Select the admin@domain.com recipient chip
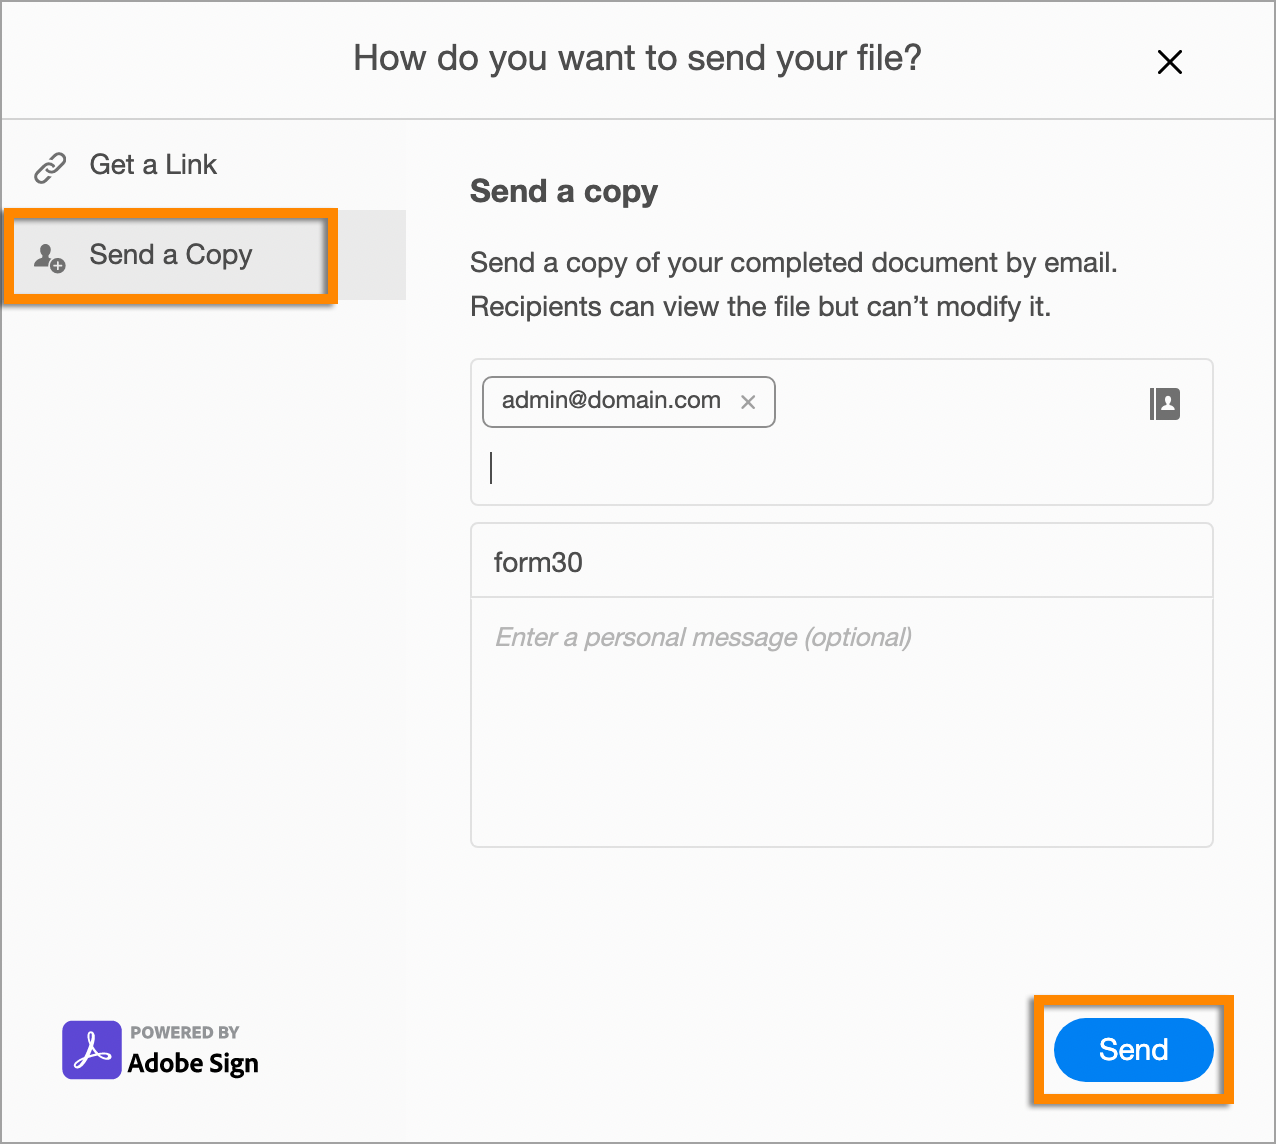The image size is (1276, 1144). pyautogui.click(x=608, y=401)
